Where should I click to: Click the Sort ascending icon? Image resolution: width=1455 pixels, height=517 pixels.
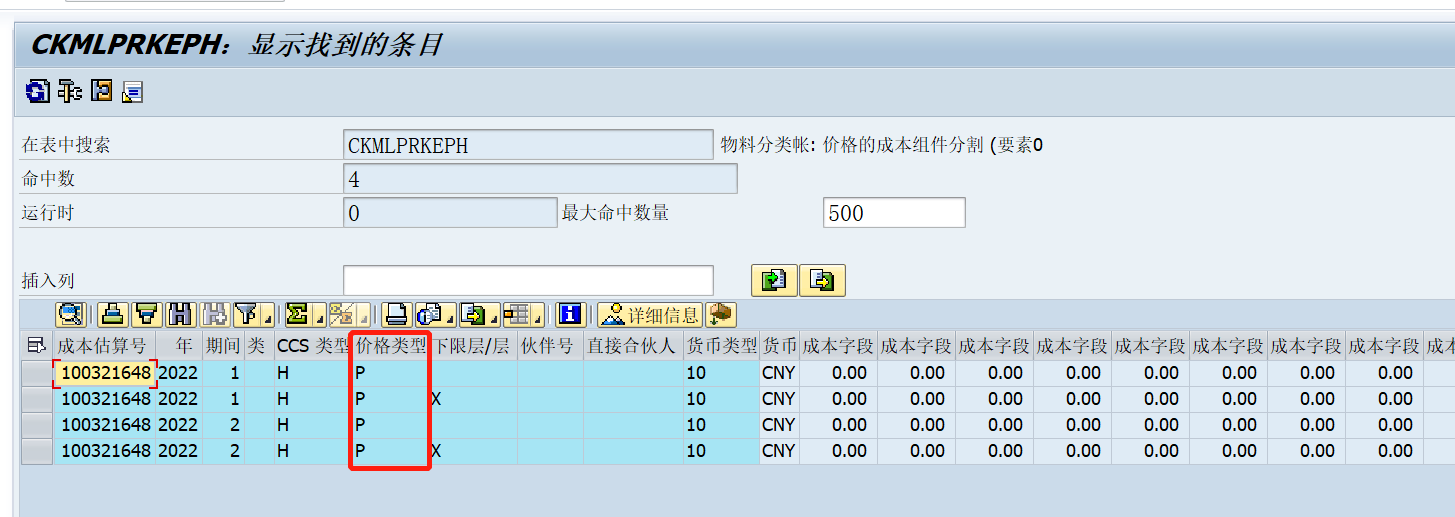(x=113, y=315)
